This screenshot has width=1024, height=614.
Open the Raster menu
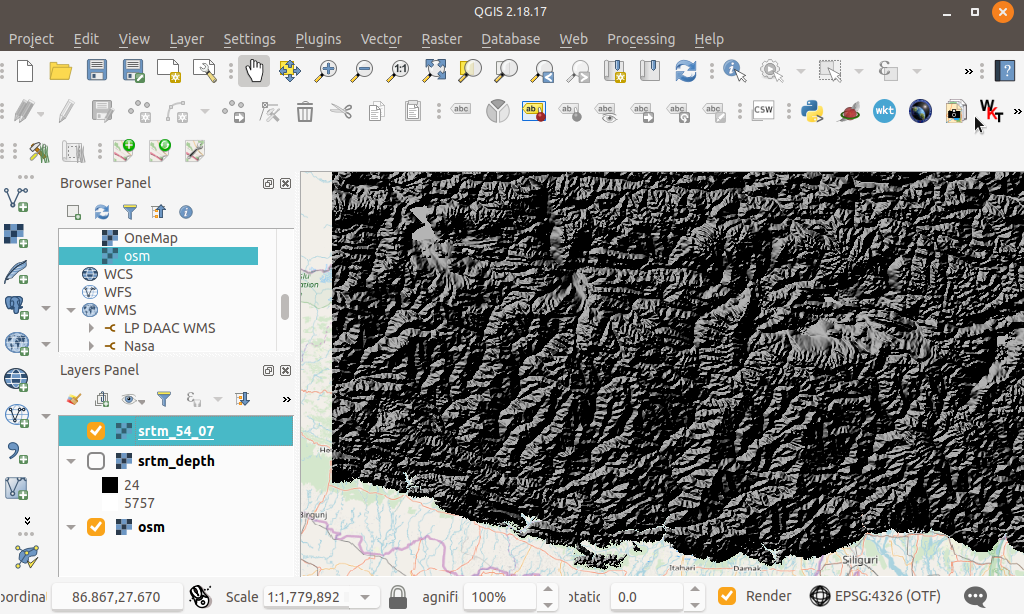tap(441, 39)
